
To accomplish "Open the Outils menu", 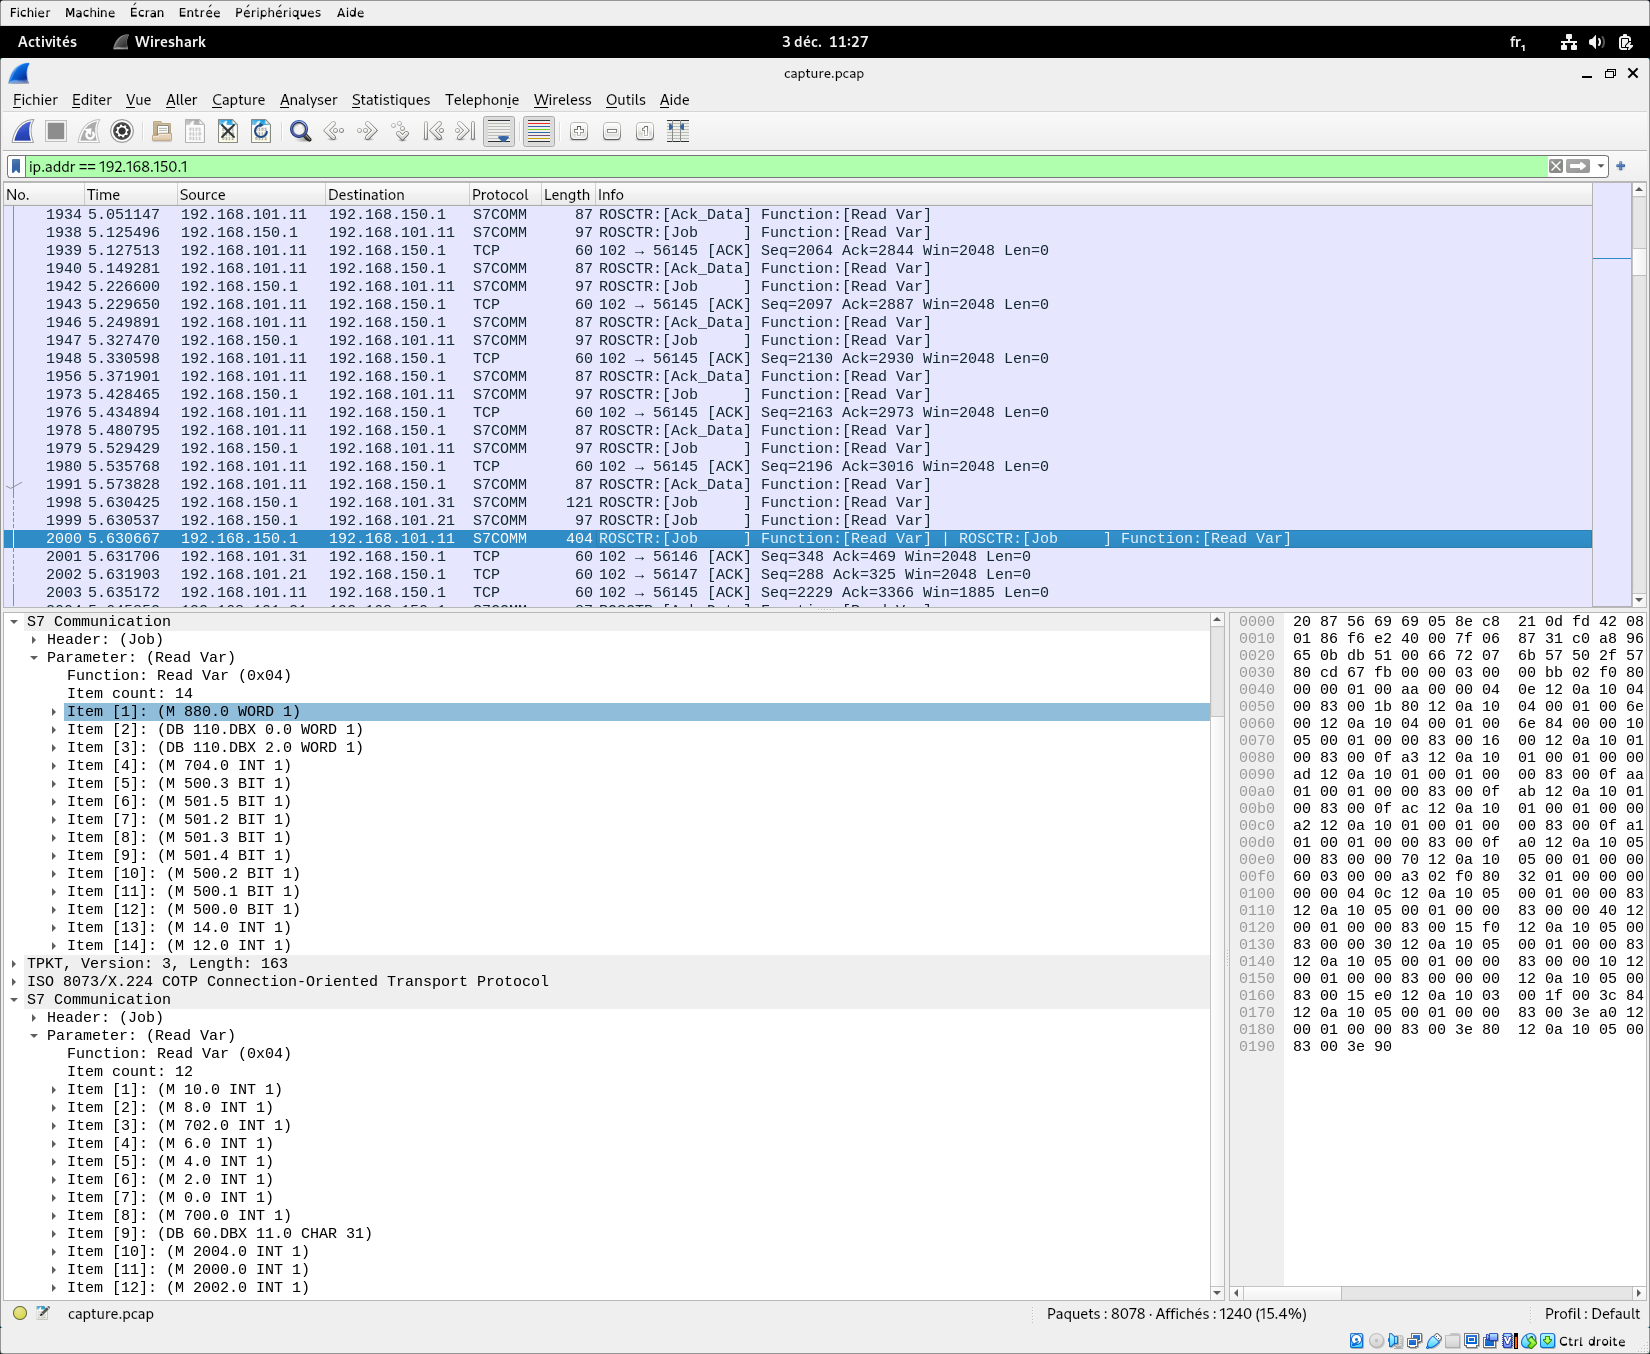I will click(x=626, y=100).
